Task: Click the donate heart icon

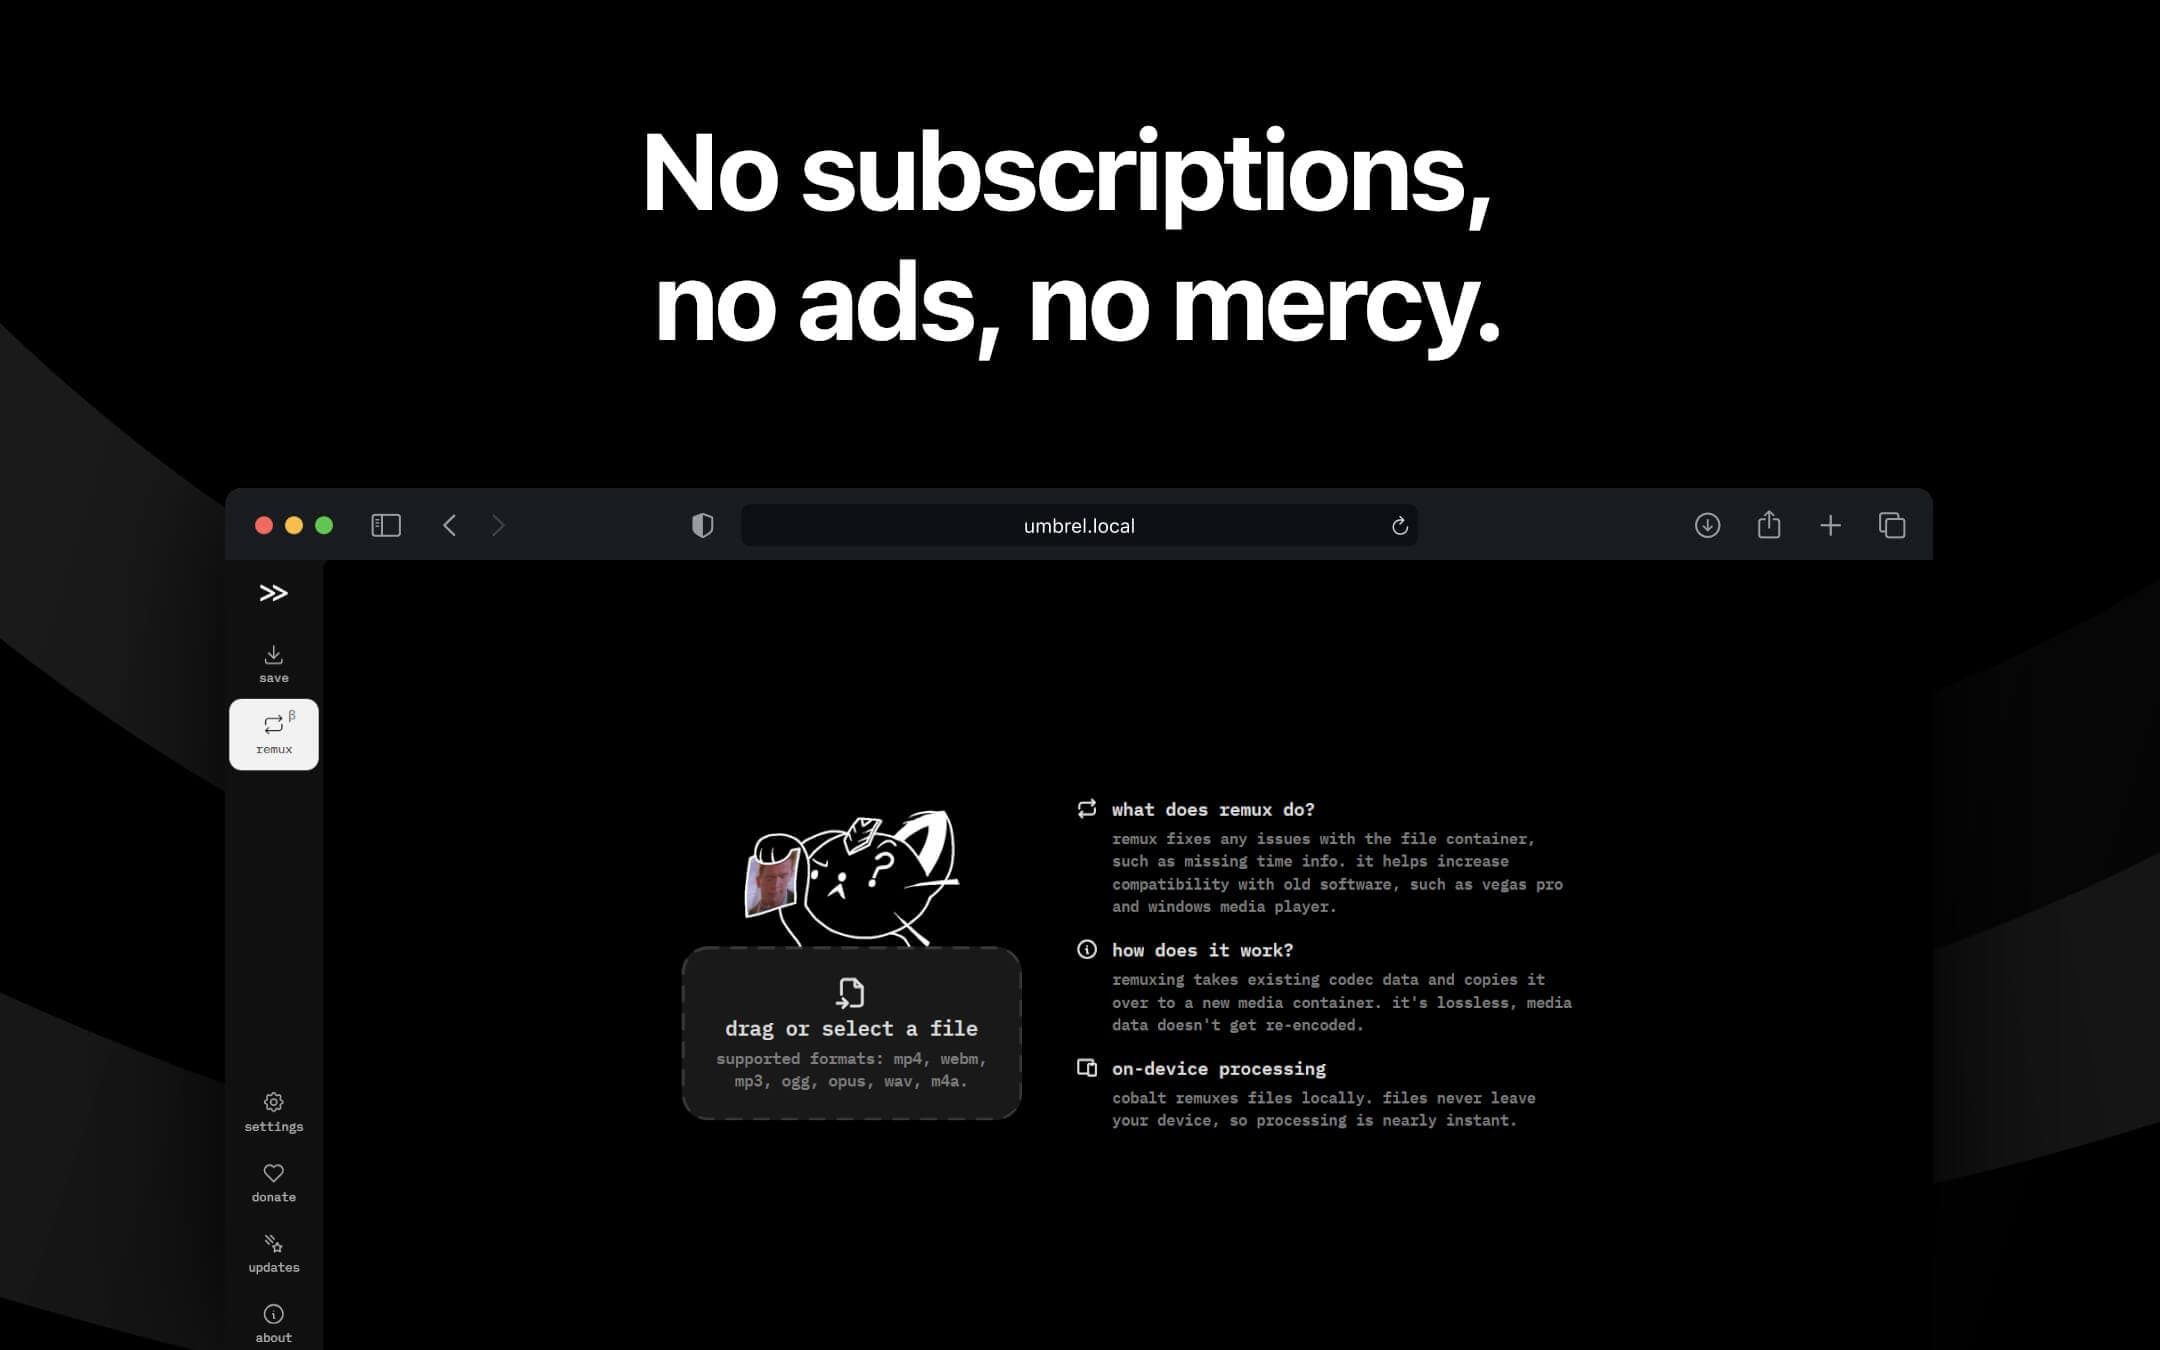Action: [x=272, y=1173]
